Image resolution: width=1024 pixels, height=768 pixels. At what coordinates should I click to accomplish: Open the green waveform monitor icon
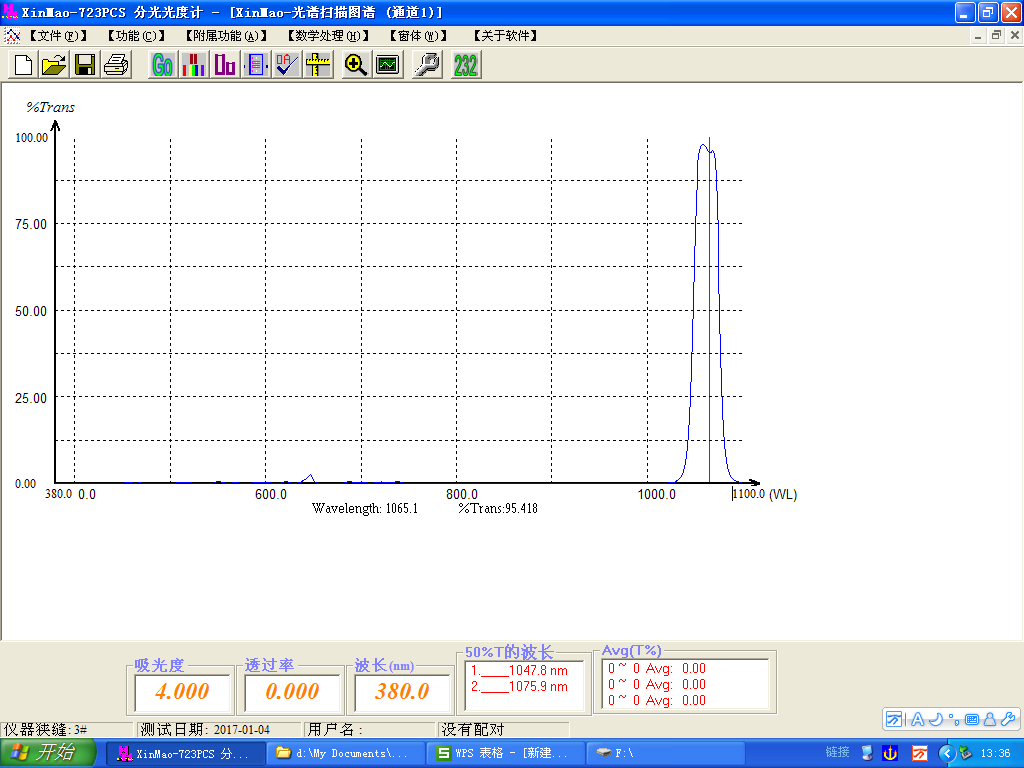coord(388,65)
